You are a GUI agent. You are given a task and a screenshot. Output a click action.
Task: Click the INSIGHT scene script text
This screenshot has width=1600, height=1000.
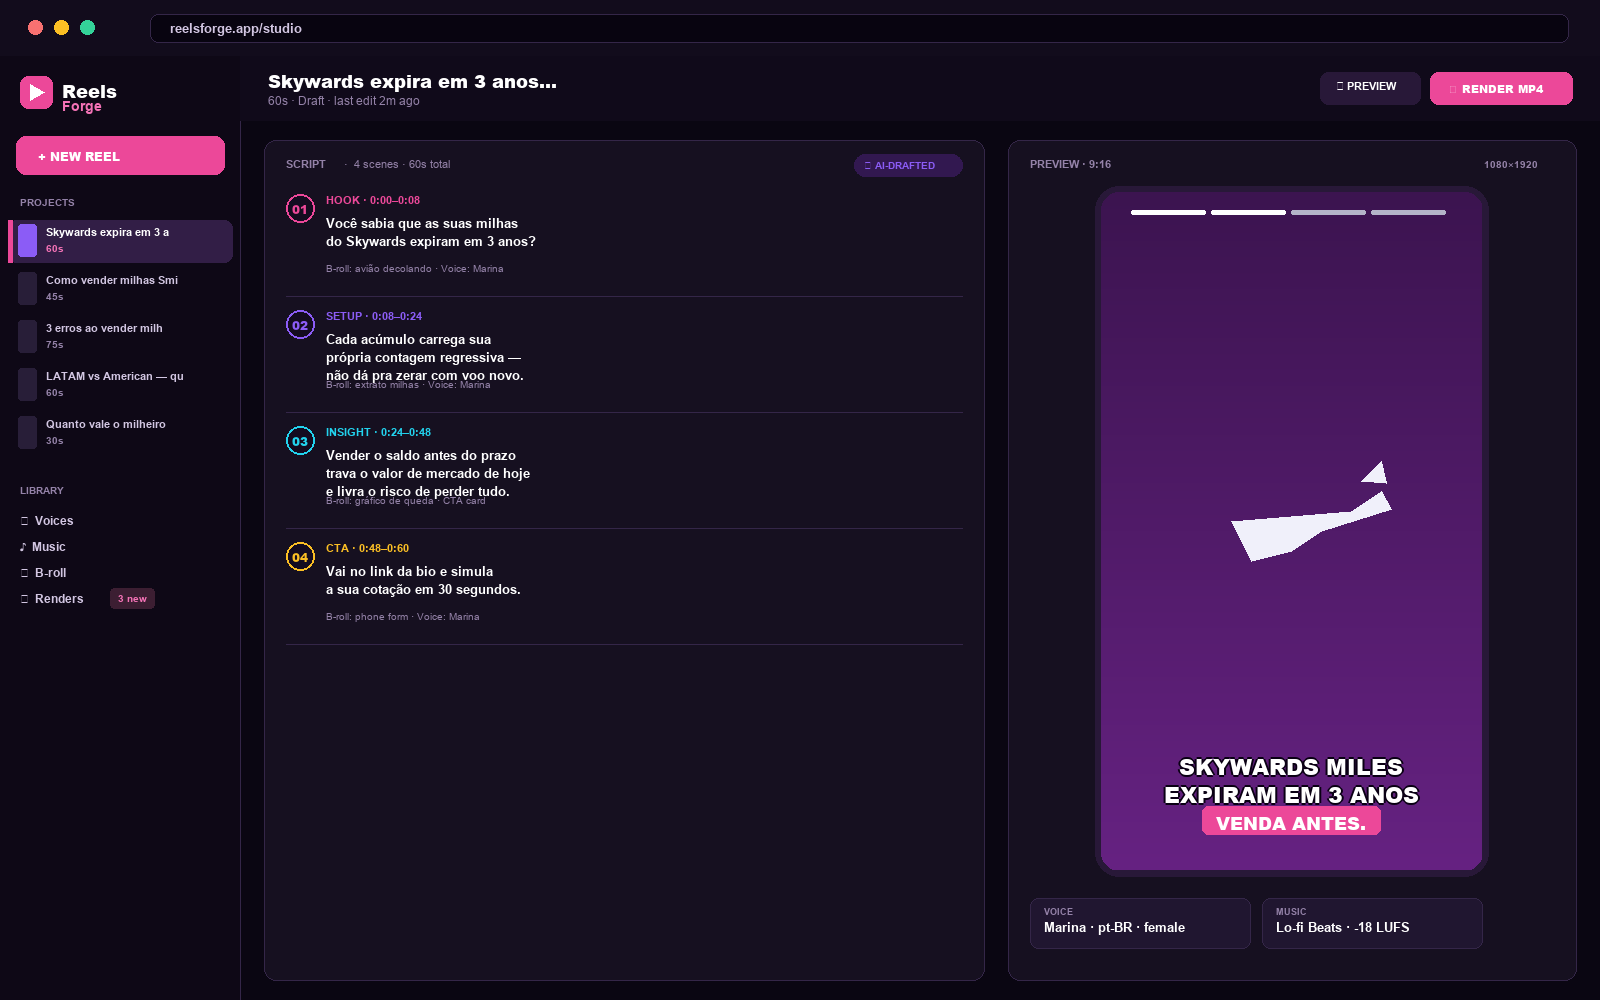(428, 474)
